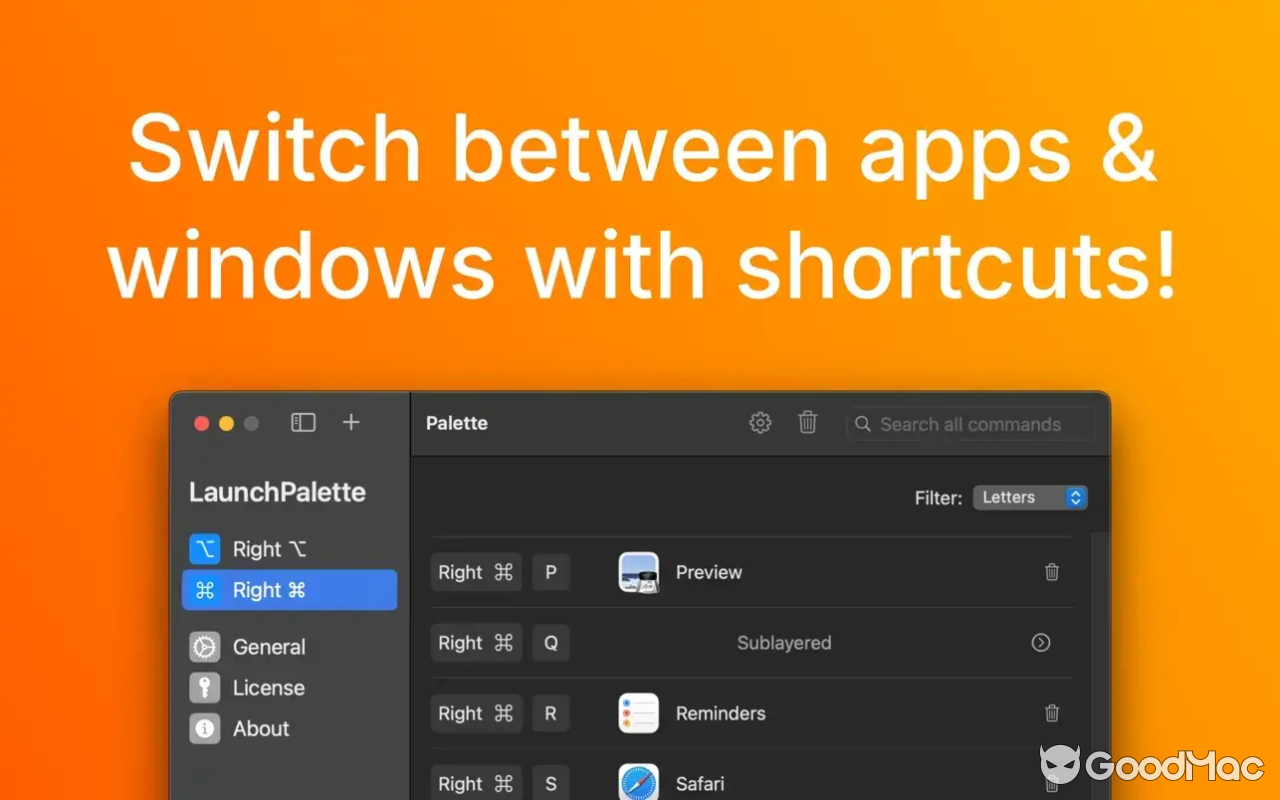The height and width of the screenshot is (800, 1280).
Task: Add a new palette with the plus icon
Action: (x=351, y=422)
